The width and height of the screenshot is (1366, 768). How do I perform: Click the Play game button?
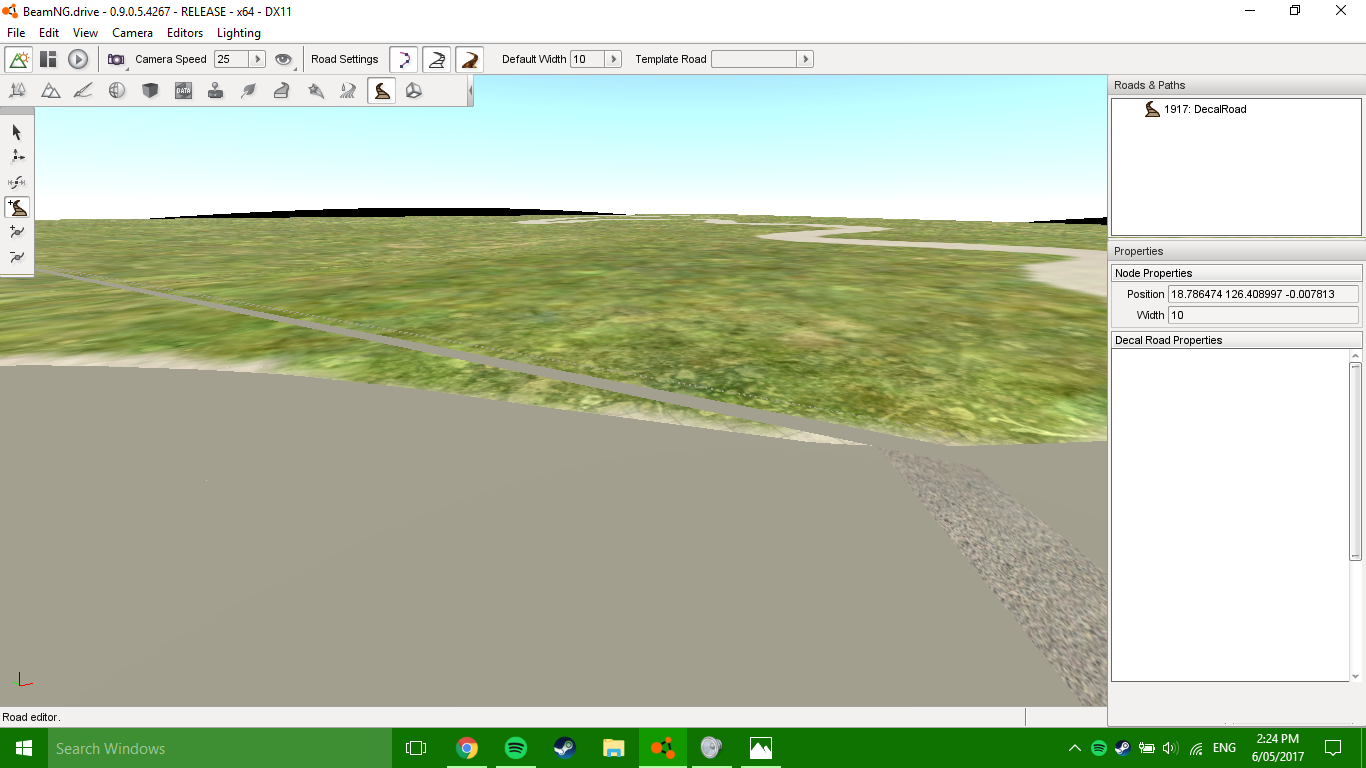(x=78, y=59)
